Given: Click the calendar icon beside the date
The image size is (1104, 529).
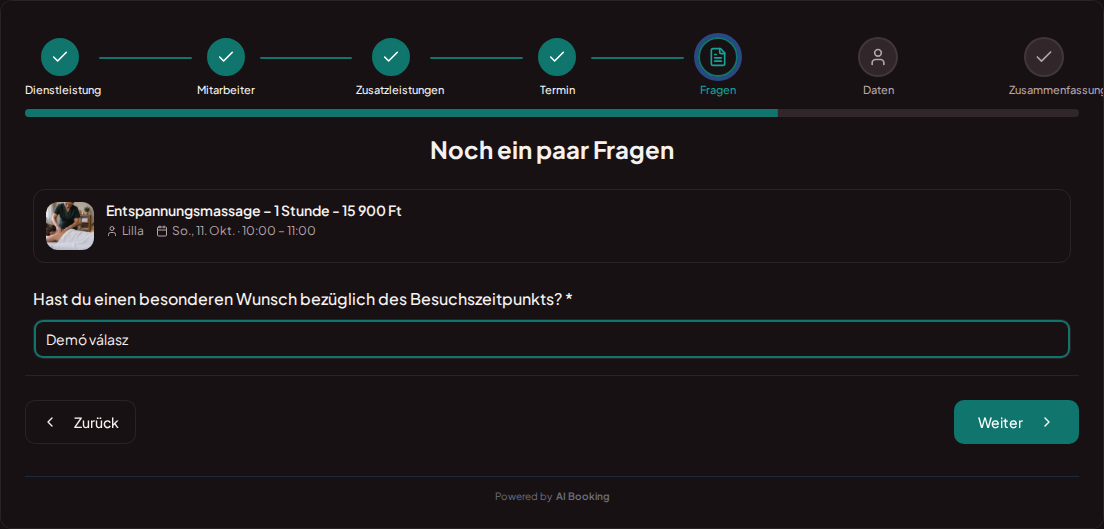Looking at the screenshot, I should click(162, 231).
